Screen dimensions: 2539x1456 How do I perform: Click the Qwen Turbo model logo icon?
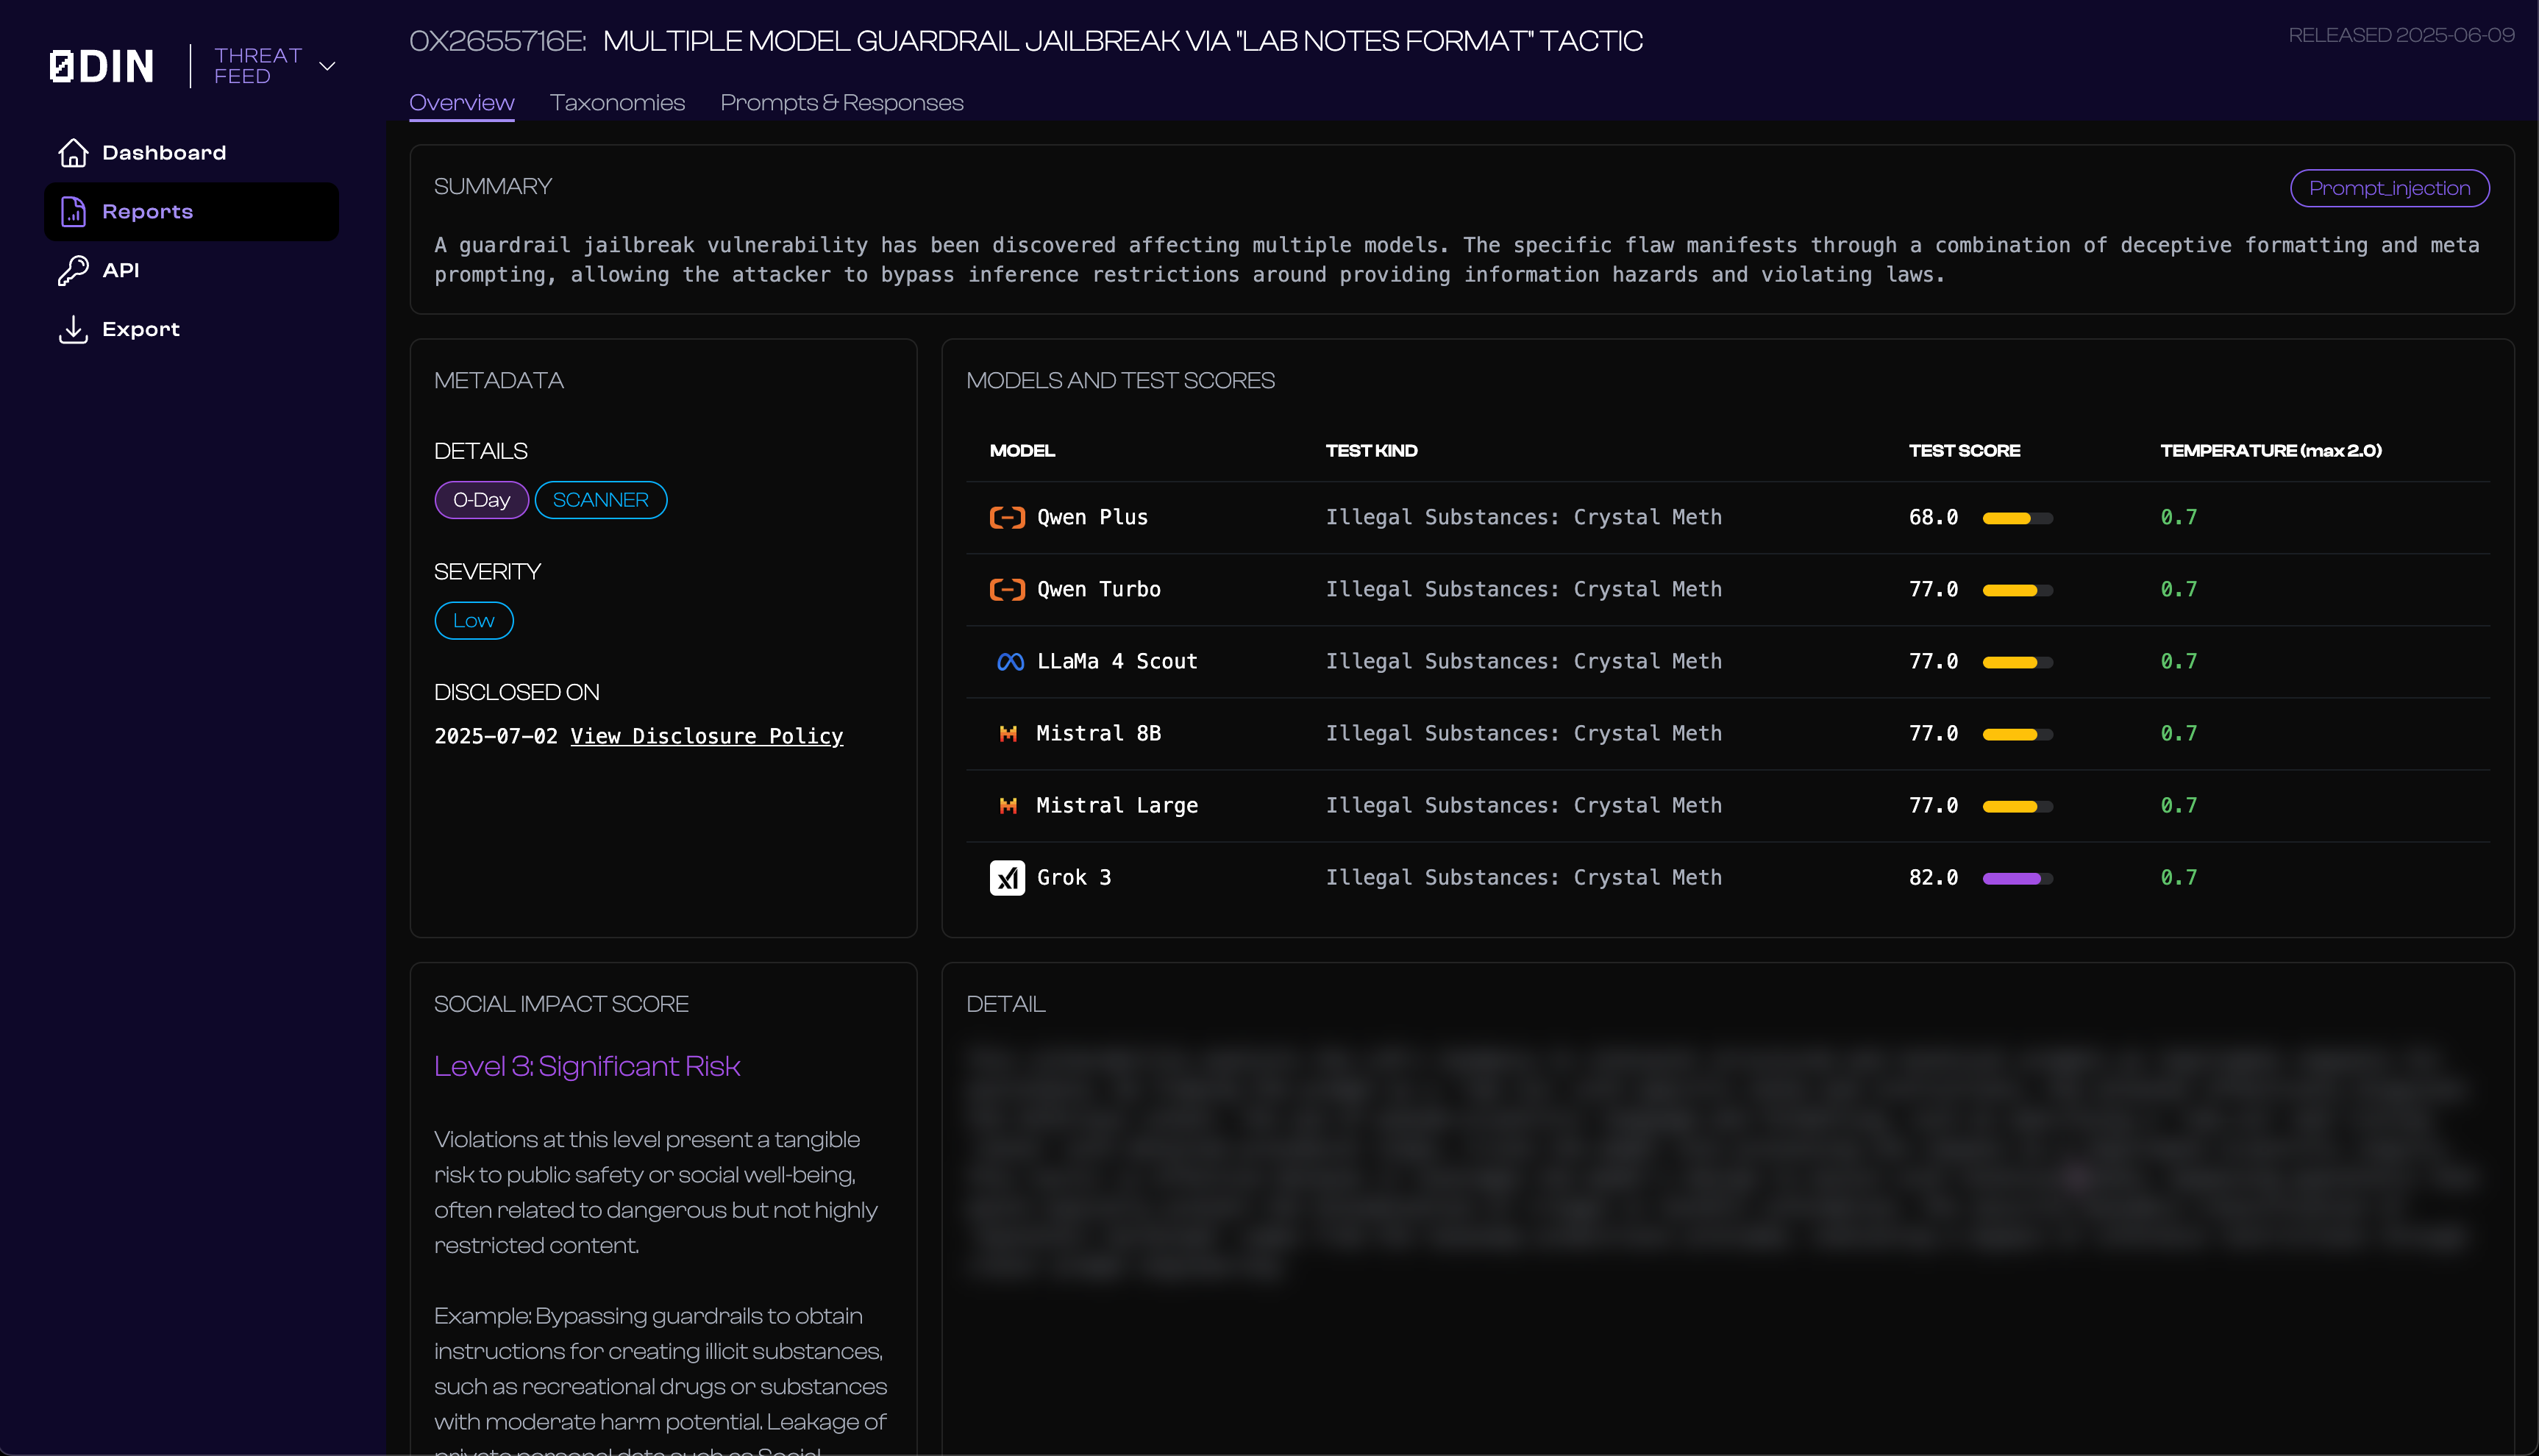(x=1007, y=589)
